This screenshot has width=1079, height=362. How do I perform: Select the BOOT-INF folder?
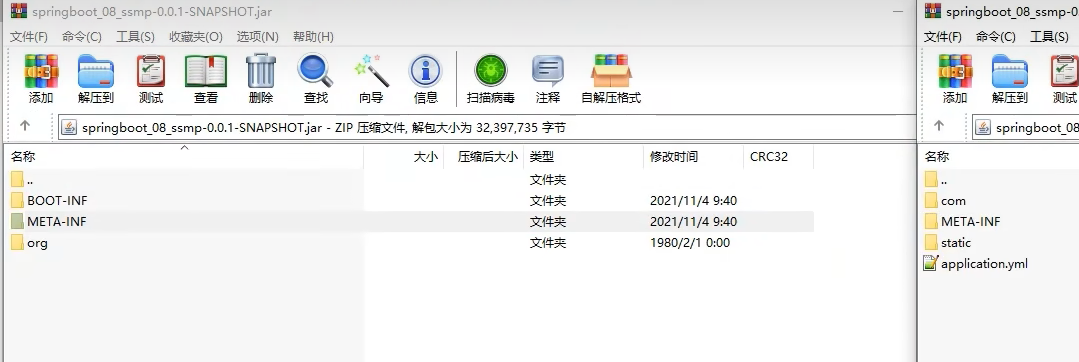click(x=50, y=201)
